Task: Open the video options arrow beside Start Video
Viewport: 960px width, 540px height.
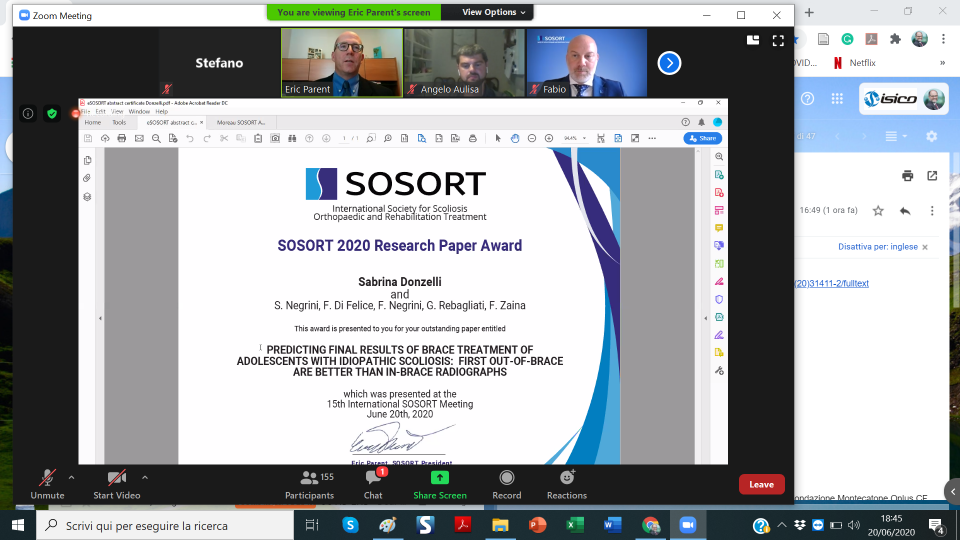Action: [145, 478]
